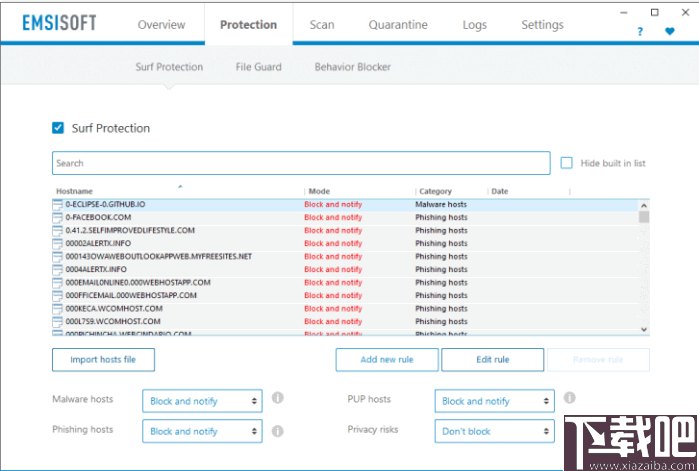This screenshot has height=471, width=699.
Task: Click the Remove rule button
Action: click(x=598, y=360)
